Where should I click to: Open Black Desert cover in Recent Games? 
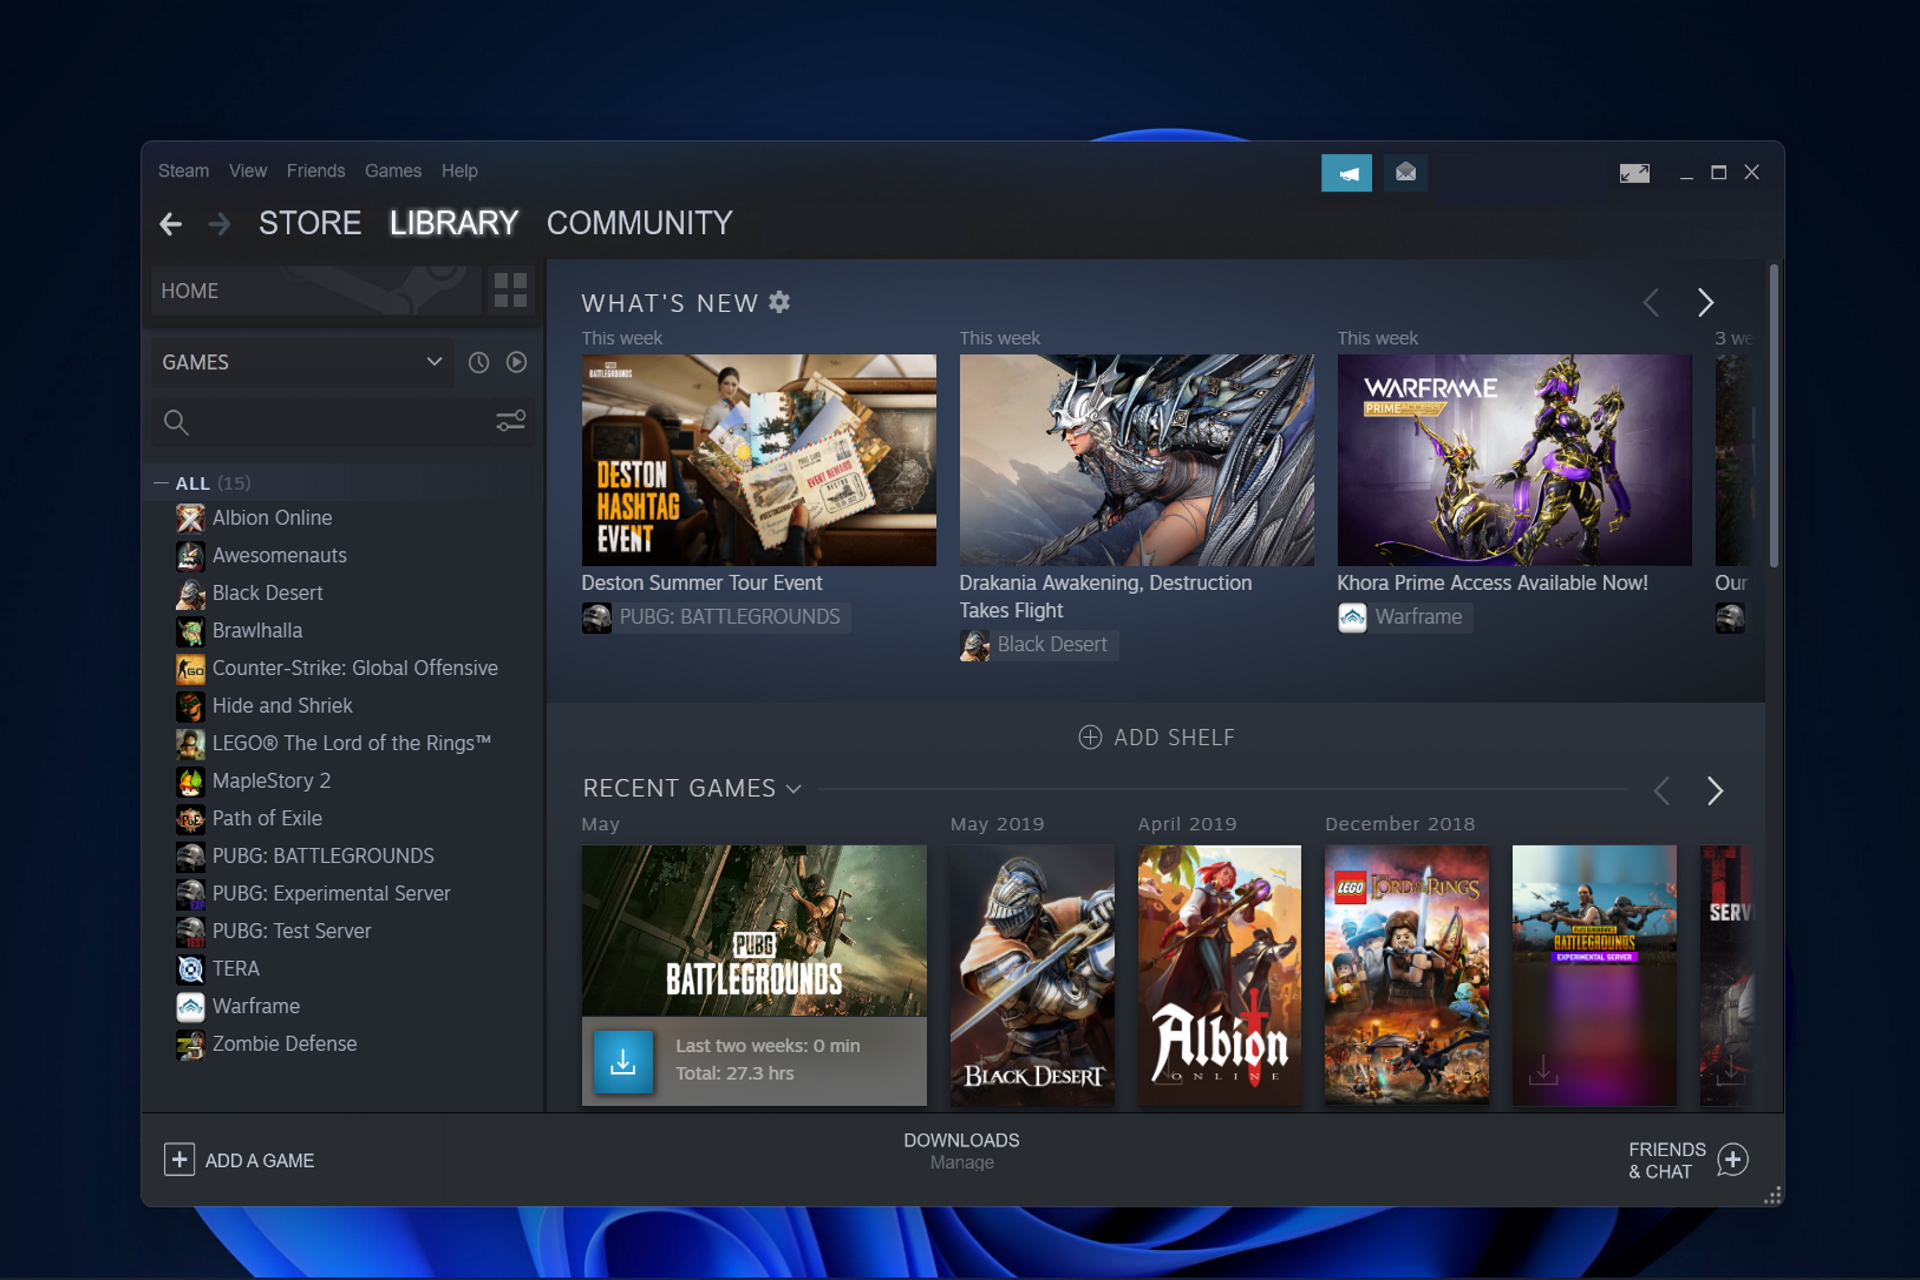tap(1032, 975)
